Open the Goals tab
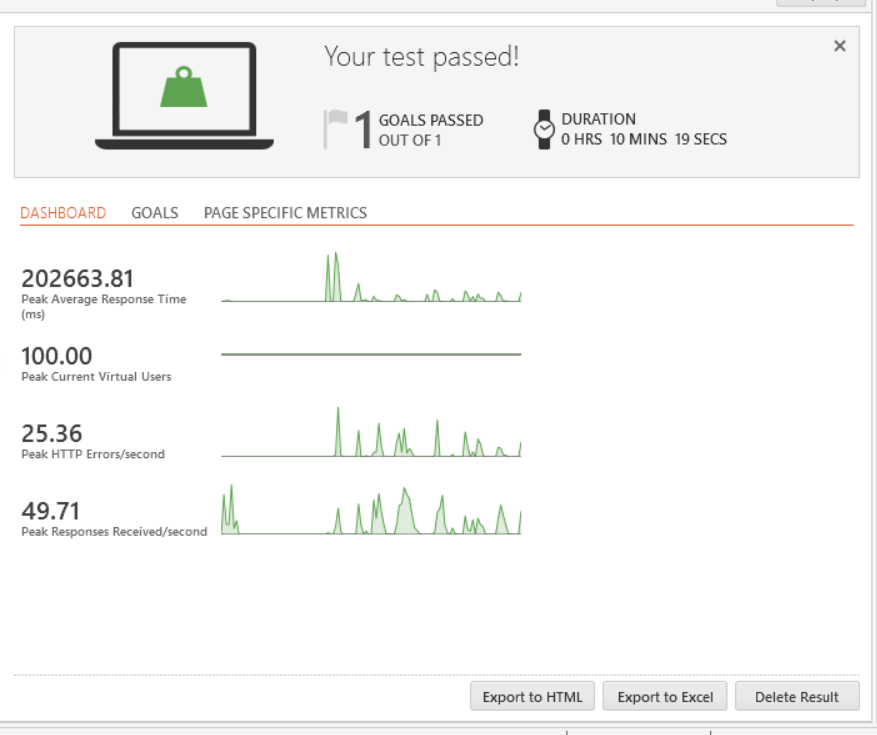This screenshot has width=877, height=735. pyautogui.click(x=155, y=213)
